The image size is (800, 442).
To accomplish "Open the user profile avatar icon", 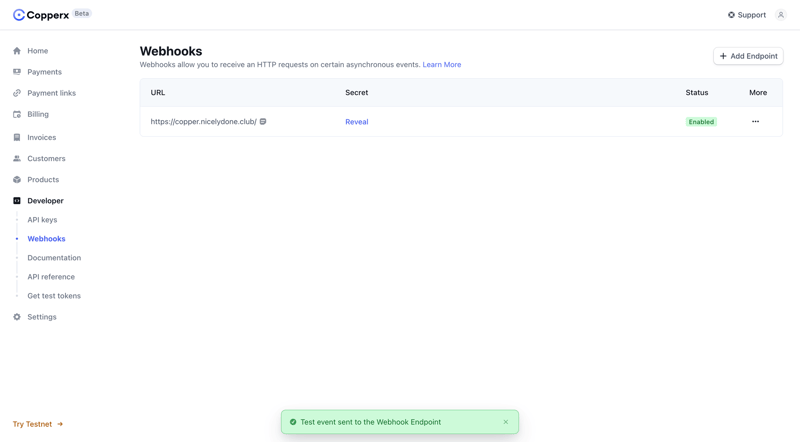I will (x=781, y=15).
